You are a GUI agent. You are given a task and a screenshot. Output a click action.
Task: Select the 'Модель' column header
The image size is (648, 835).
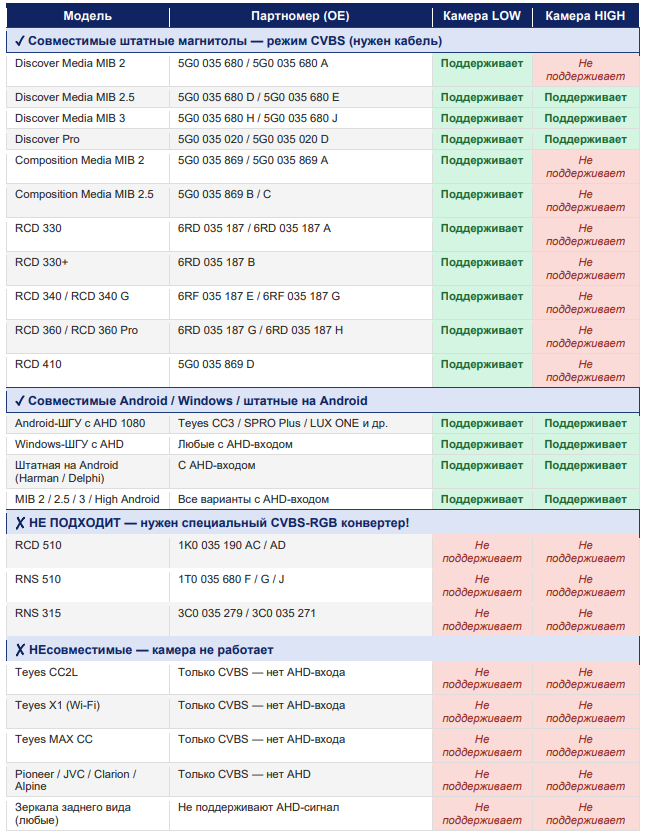[87, 16]
